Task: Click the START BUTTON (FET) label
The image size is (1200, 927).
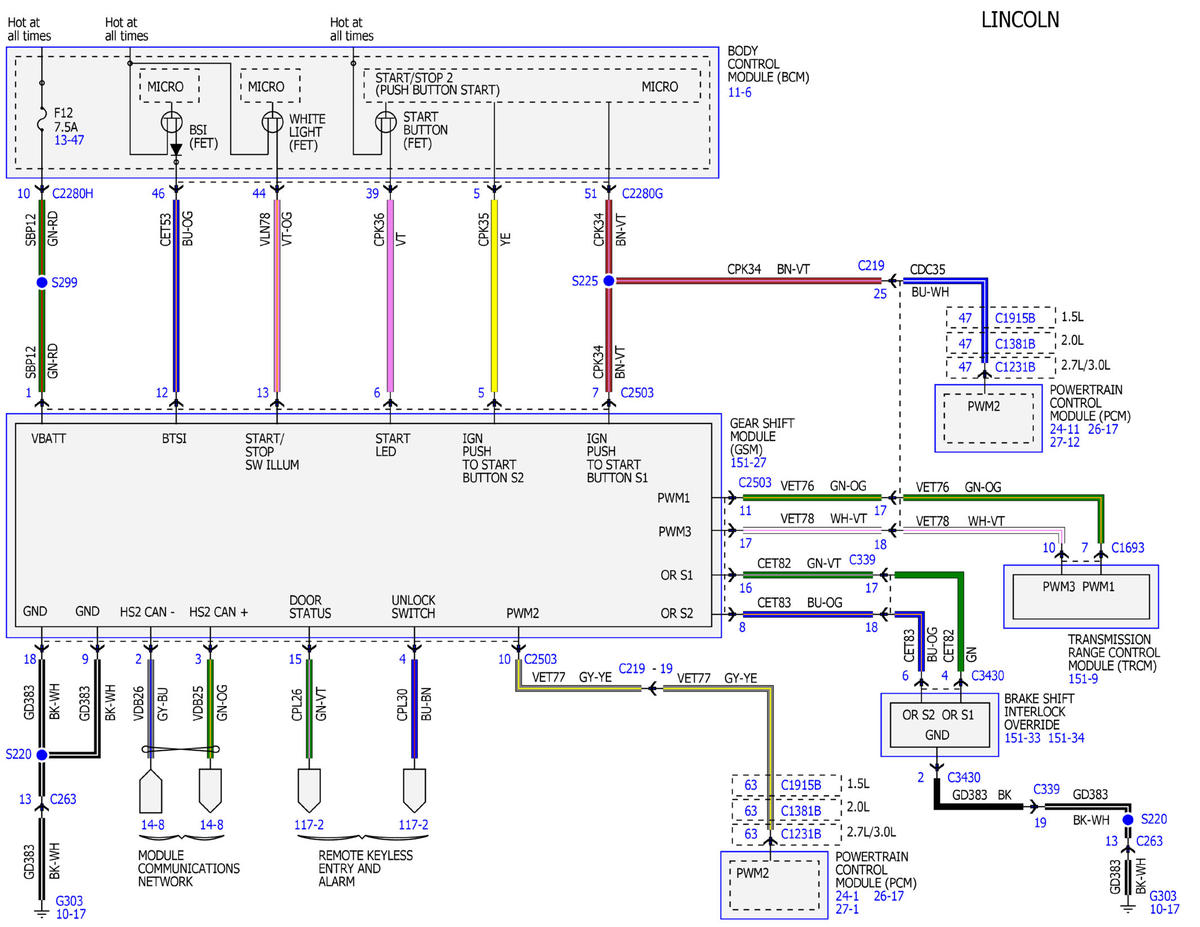Action: tap(425, 130)
